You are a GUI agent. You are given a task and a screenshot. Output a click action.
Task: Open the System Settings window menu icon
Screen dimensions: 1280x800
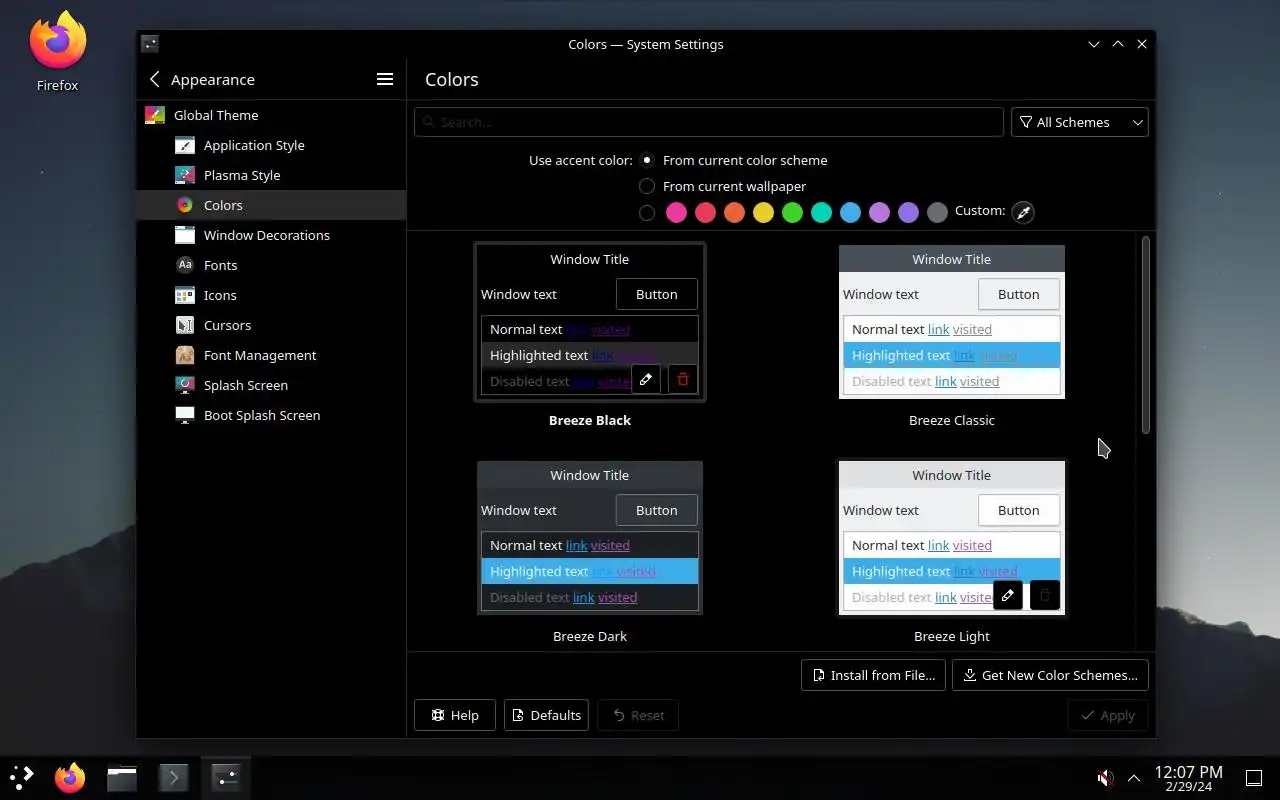click(150, 44)
